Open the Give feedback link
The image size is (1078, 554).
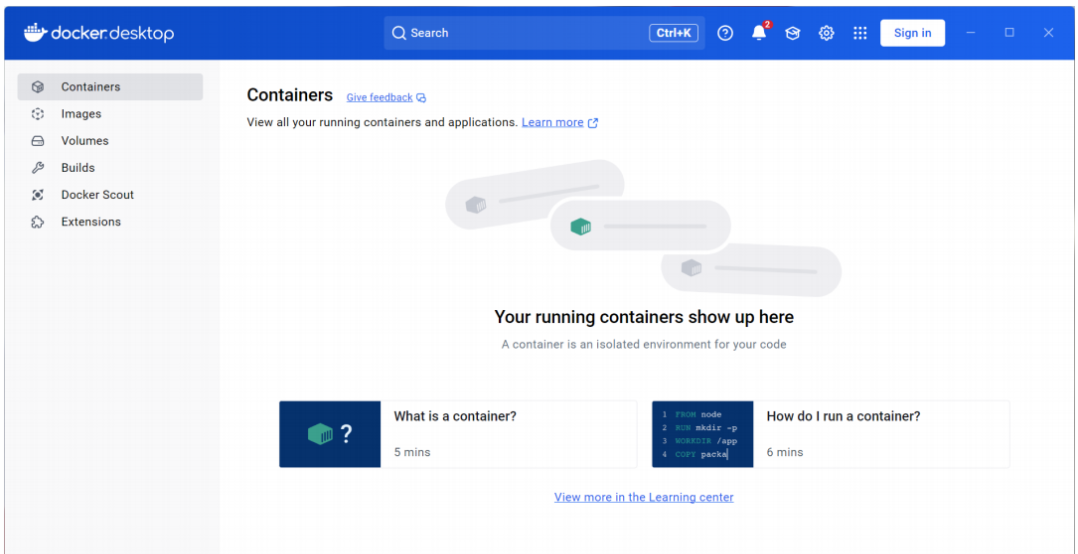[x=380, y=98]
